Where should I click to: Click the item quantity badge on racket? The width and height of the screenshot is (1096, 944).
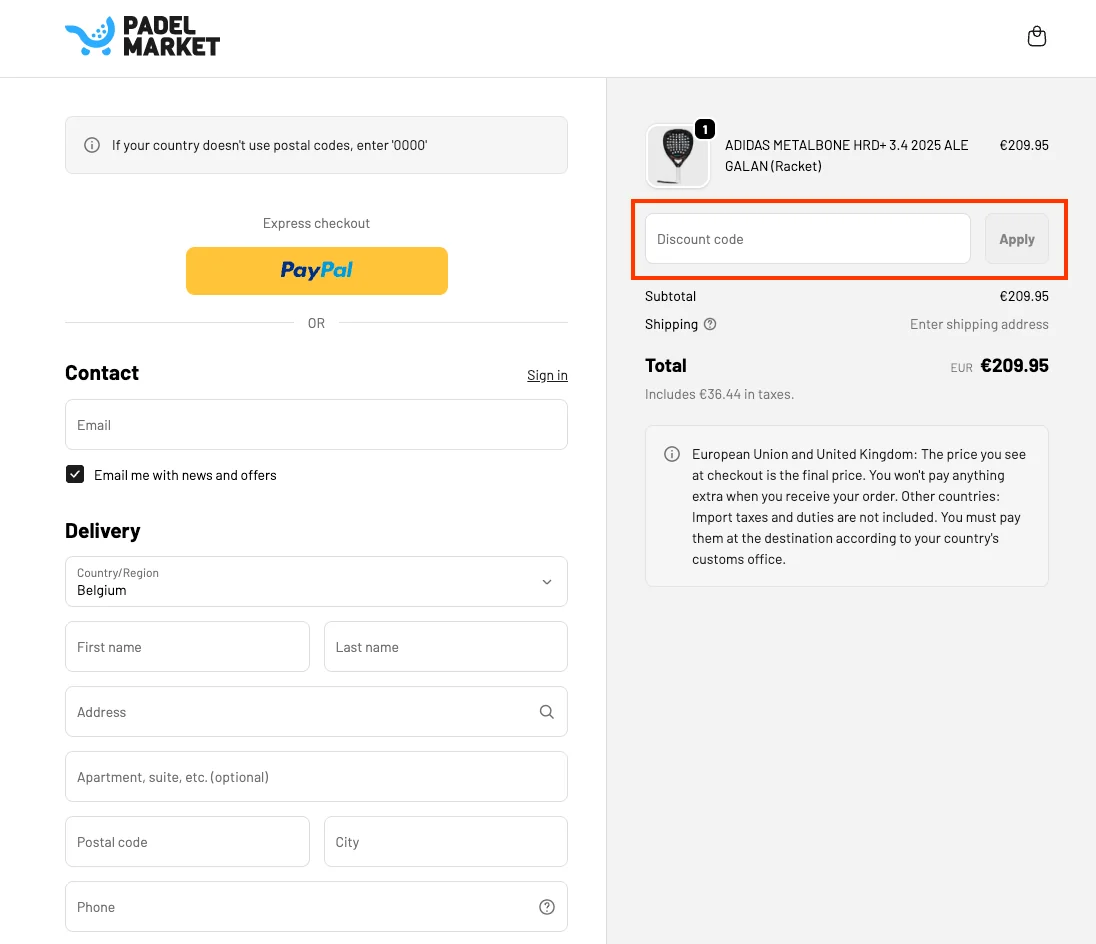coord(704,129)
